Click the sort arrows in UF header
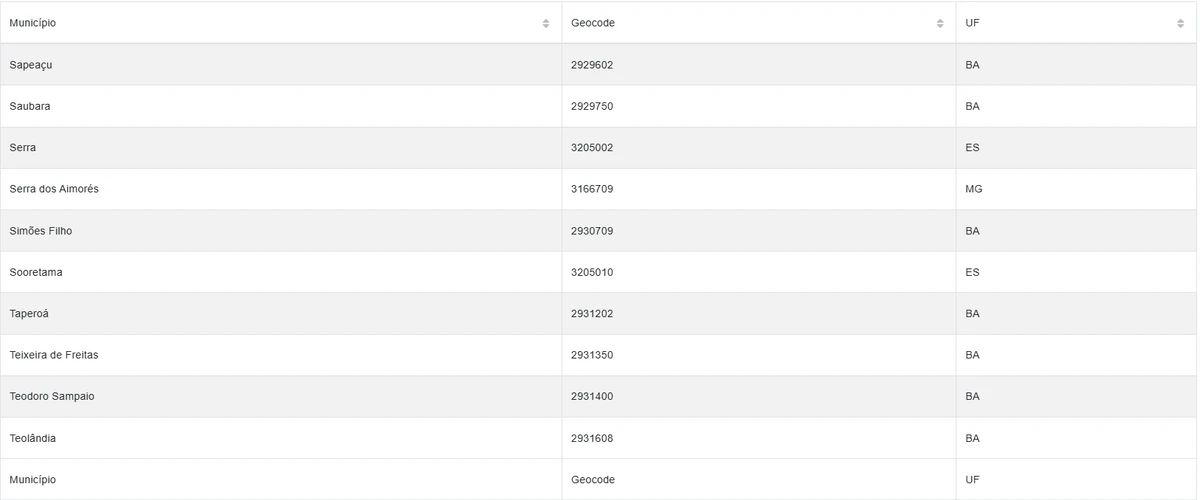Viewport: 1200px width, 500px height. click(x=1180, y=23)
